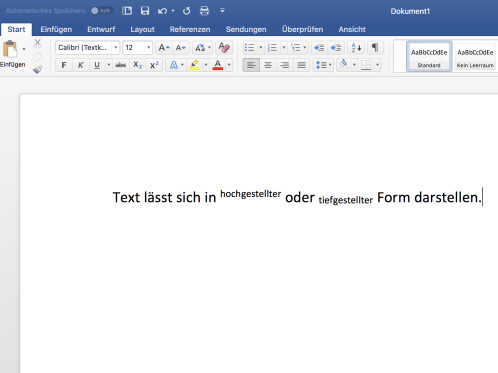Redo with the circular arrow icon
This screenshot has height=373, width=498.
tap(186, 11)
